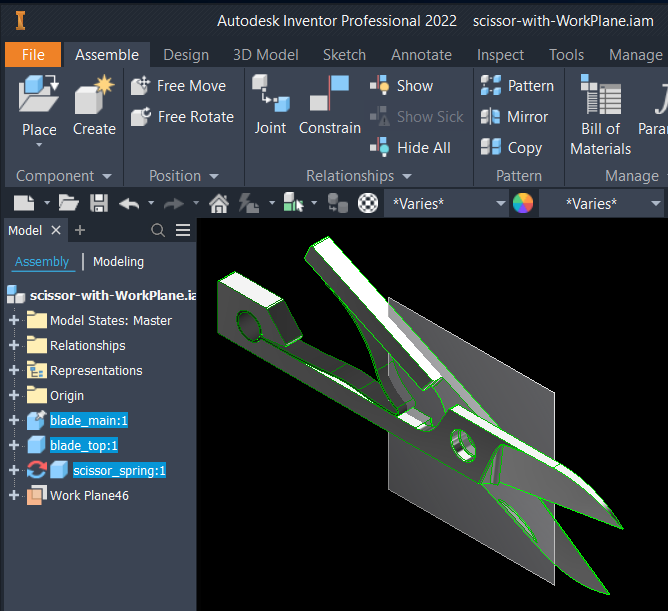Switch to the Tools tab

click(x=566, y=55)
